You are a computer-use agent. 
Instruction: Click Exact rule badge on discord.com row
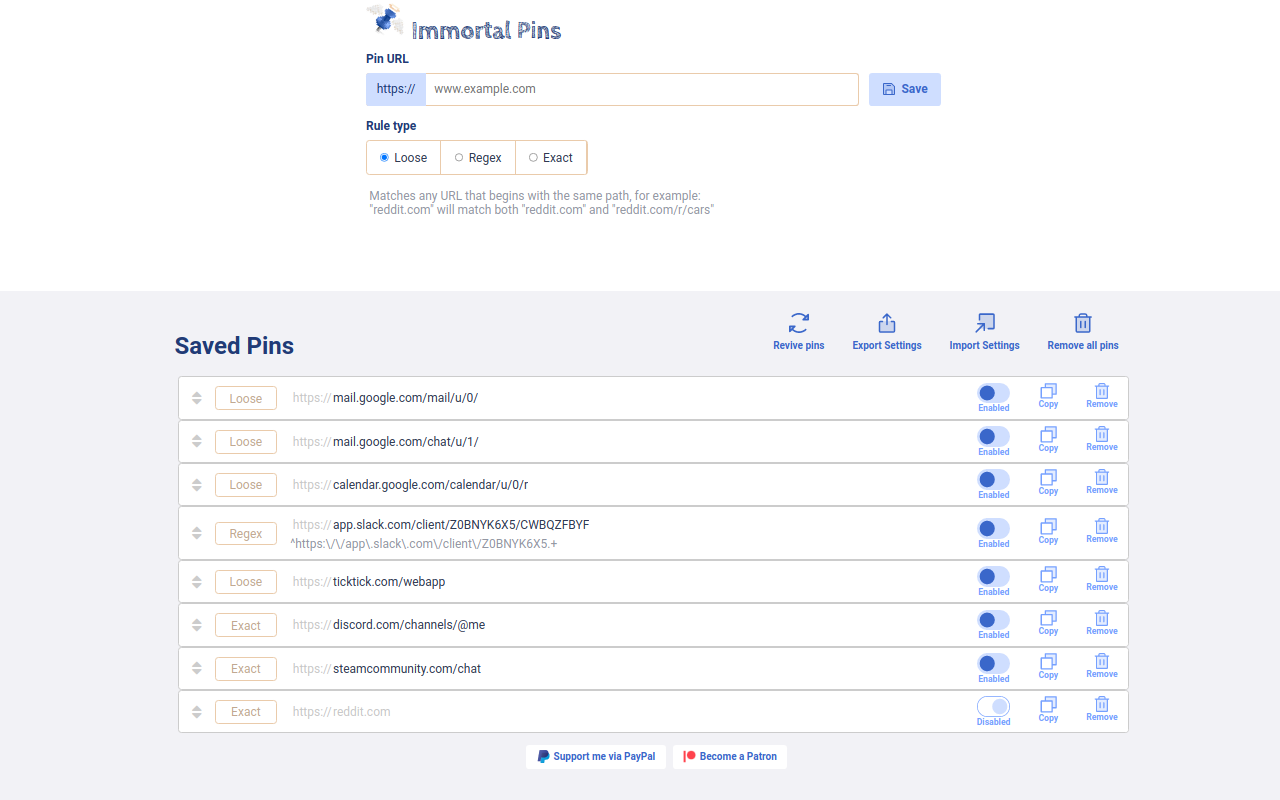point(246,625)
